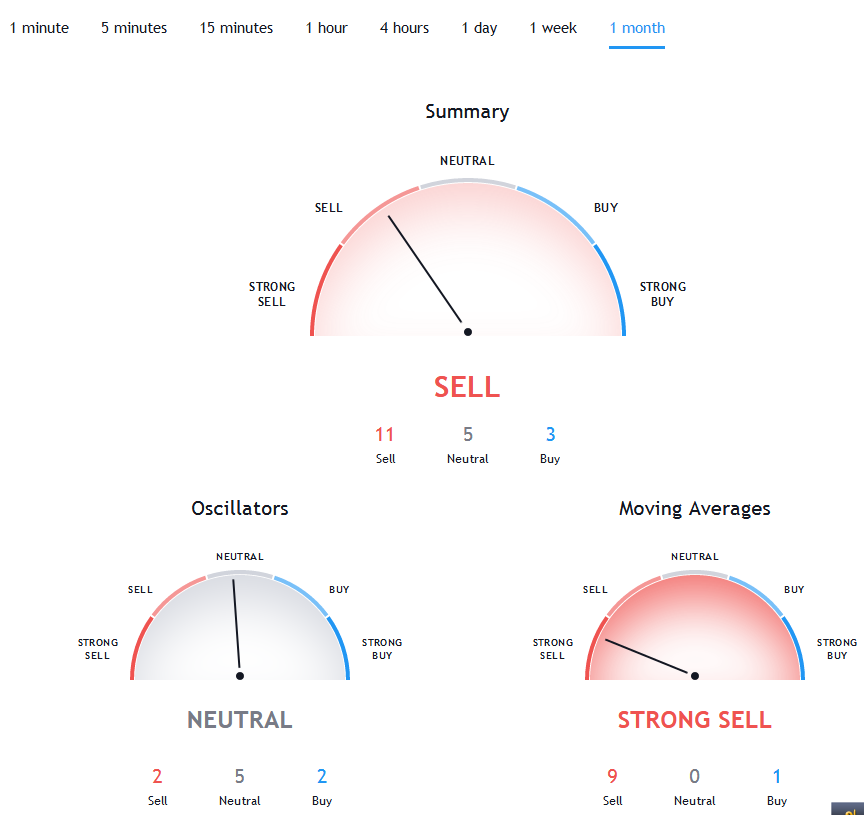Click the Moving Averages sell count 9
The width and height of the screenshot is (864, 815).
tap(612, 776)
